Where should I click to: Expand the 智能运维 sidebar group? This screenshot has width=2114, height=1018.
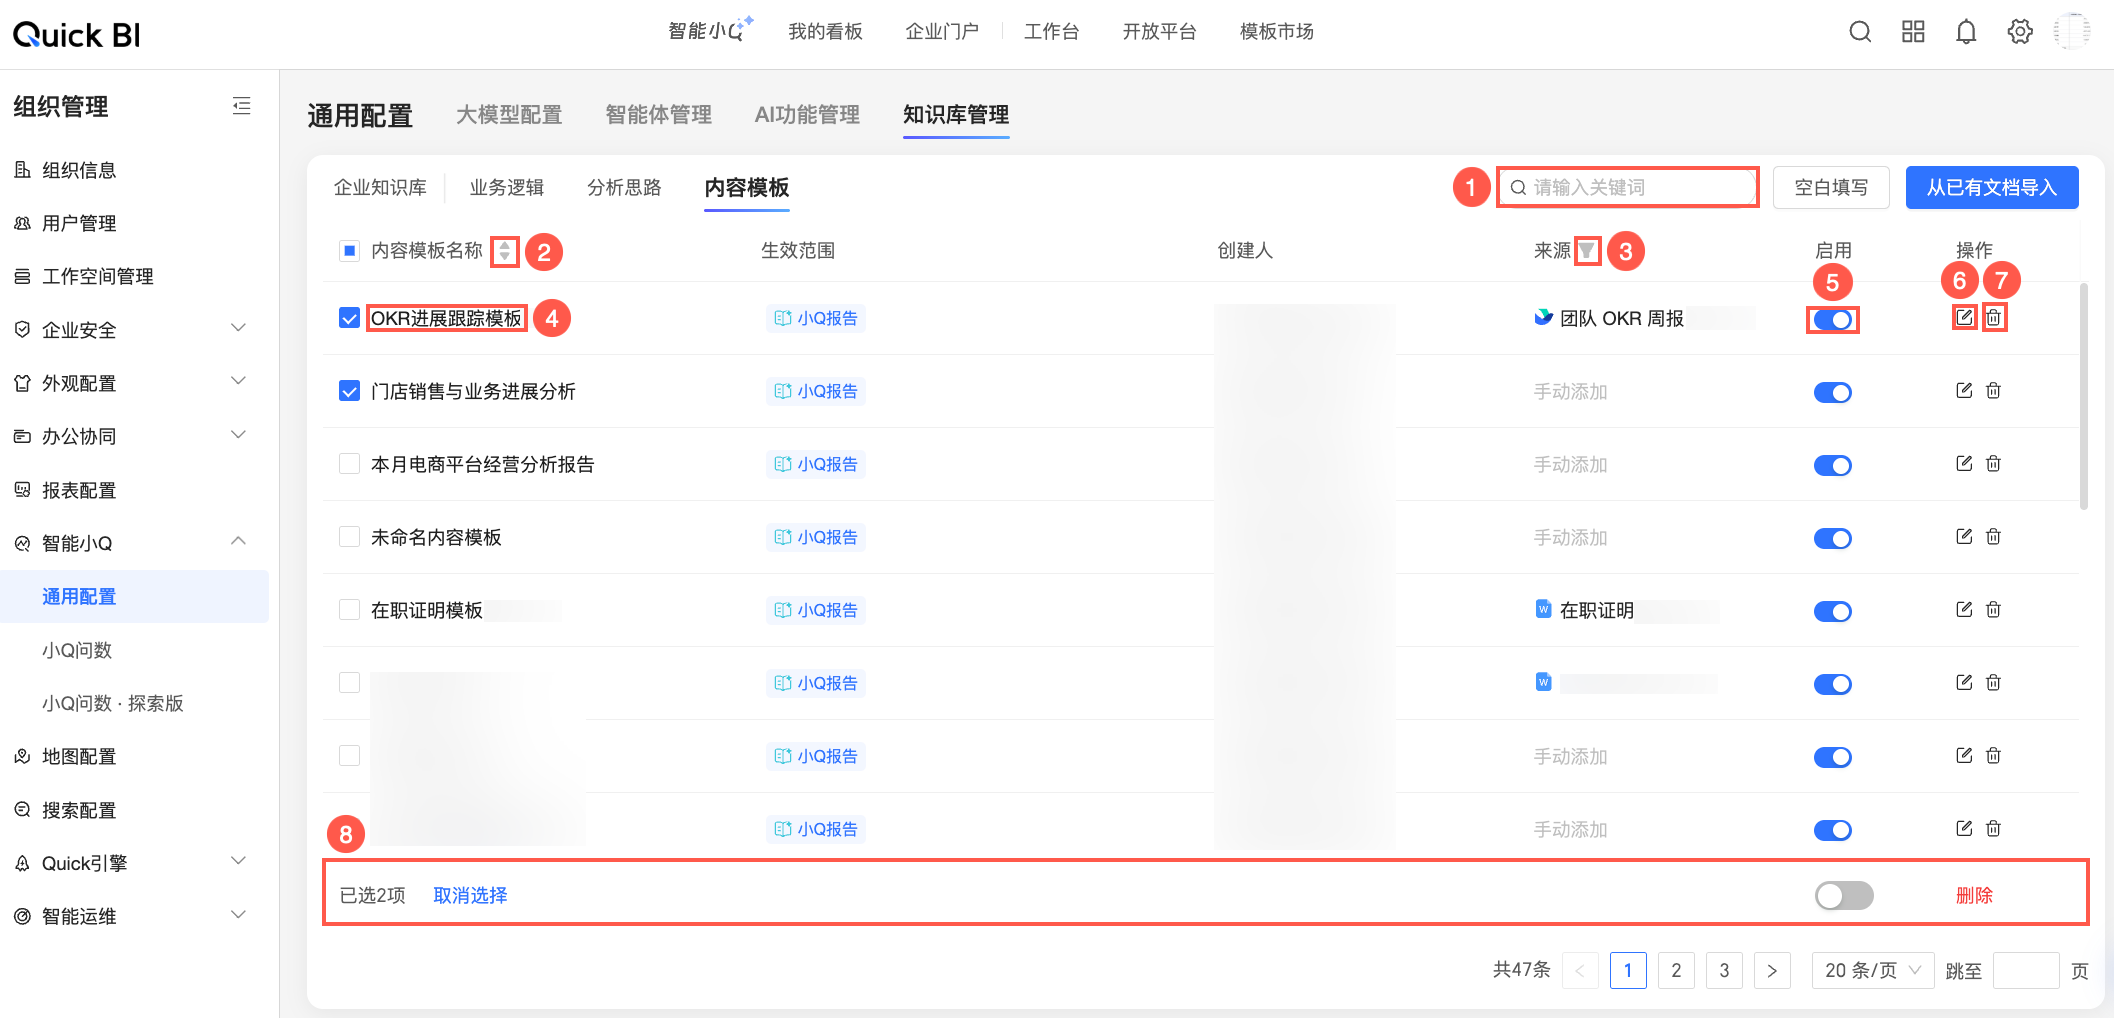(x=238, y=915)
